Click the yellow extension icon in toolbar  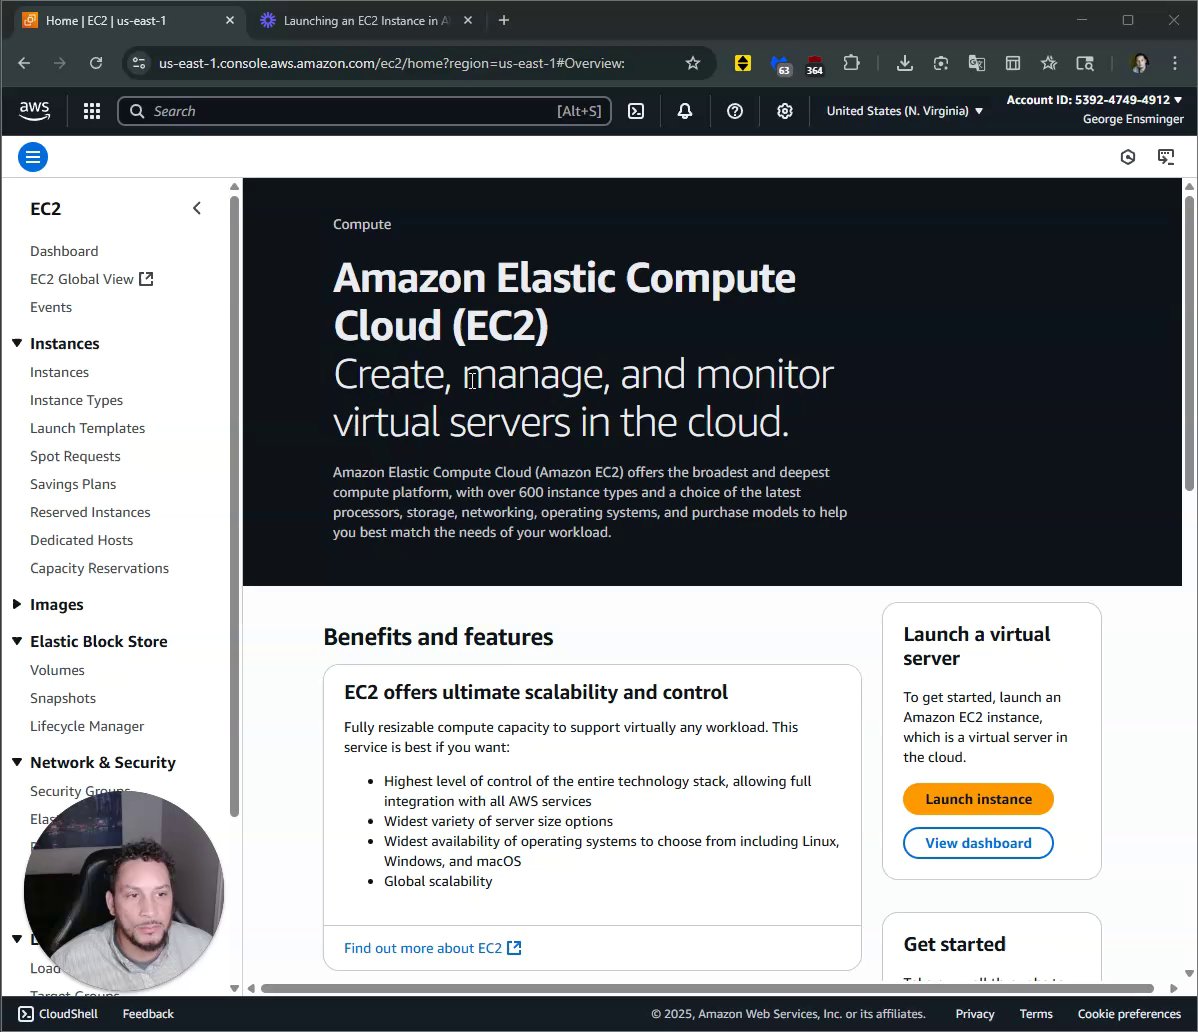click(x=743, y=63)
